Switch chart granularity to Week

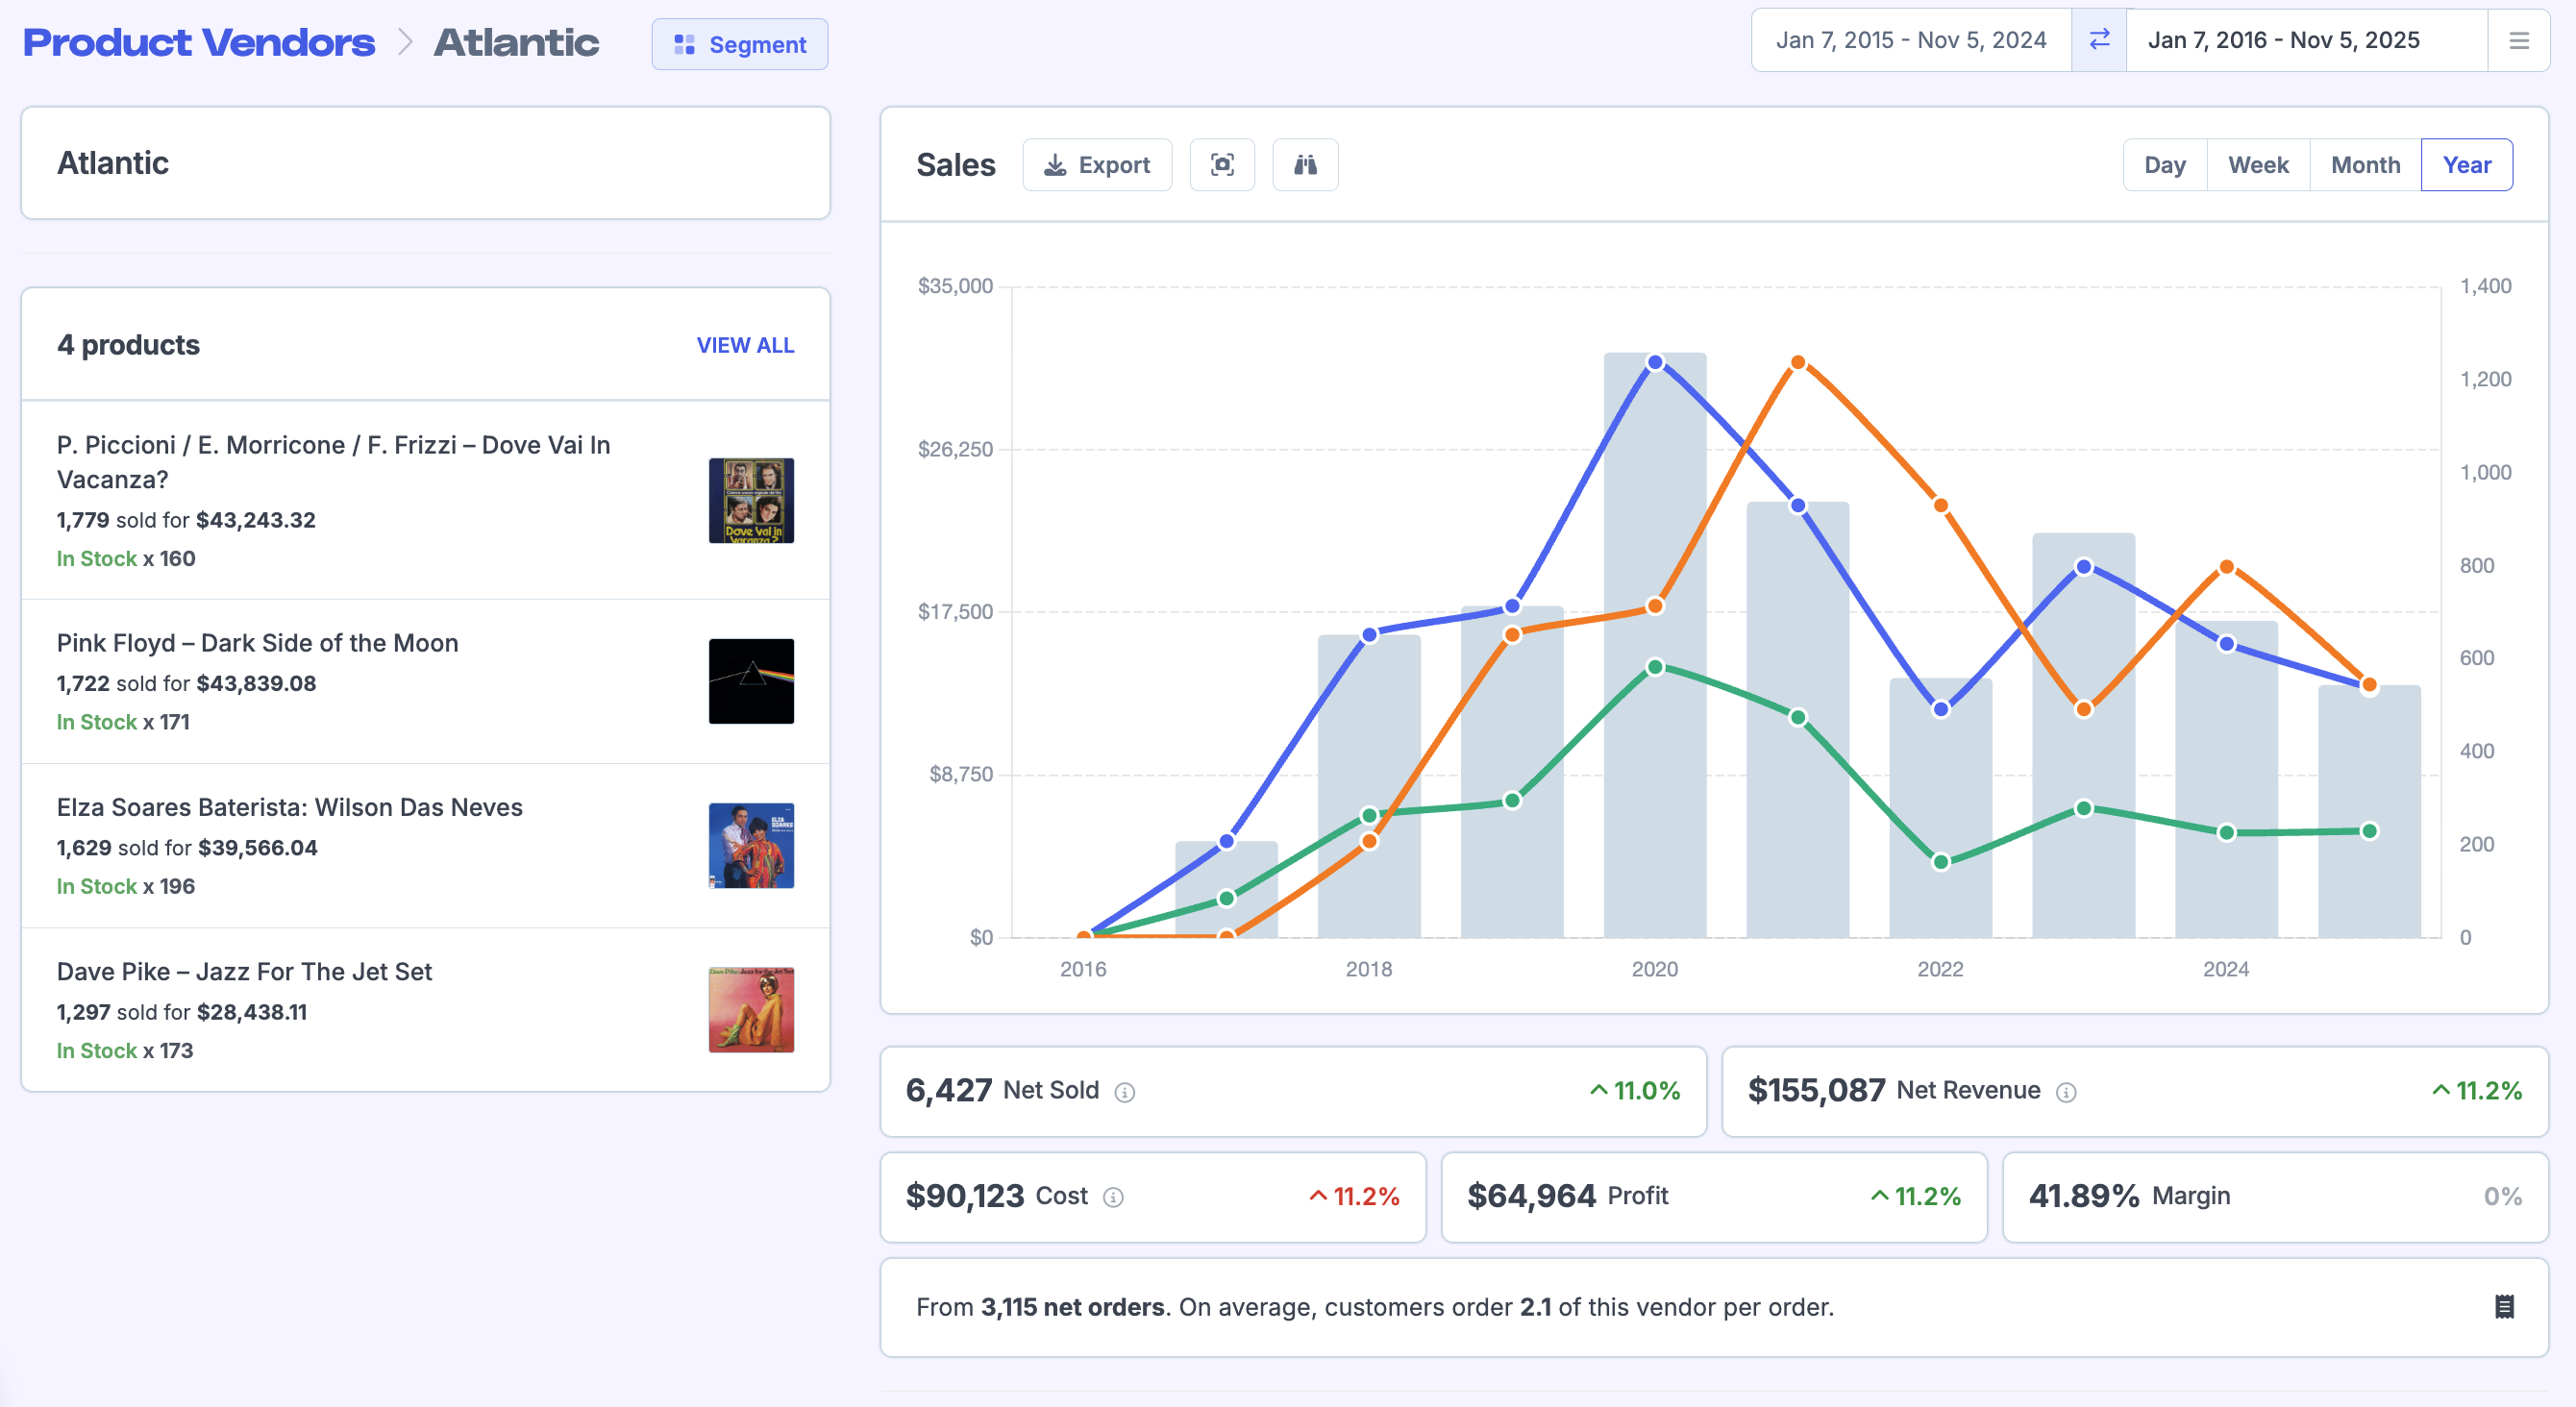pyautogui.click(x=2258, y=165)
